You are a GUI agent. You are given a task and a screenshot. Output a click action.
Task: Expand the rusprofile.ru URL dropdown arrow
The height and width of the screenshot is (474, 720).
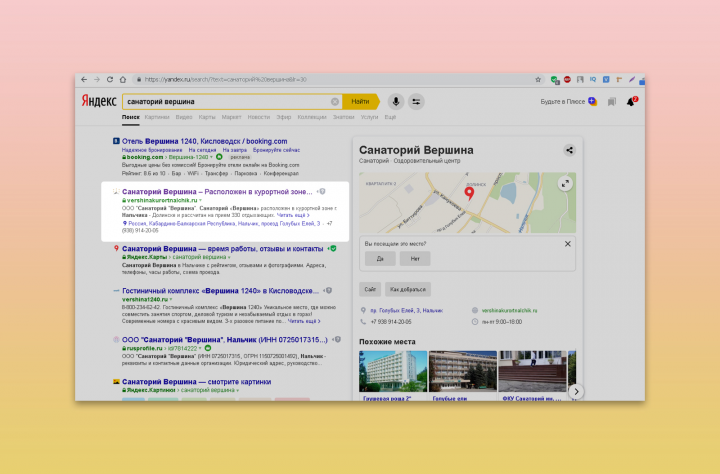[200, 348]
